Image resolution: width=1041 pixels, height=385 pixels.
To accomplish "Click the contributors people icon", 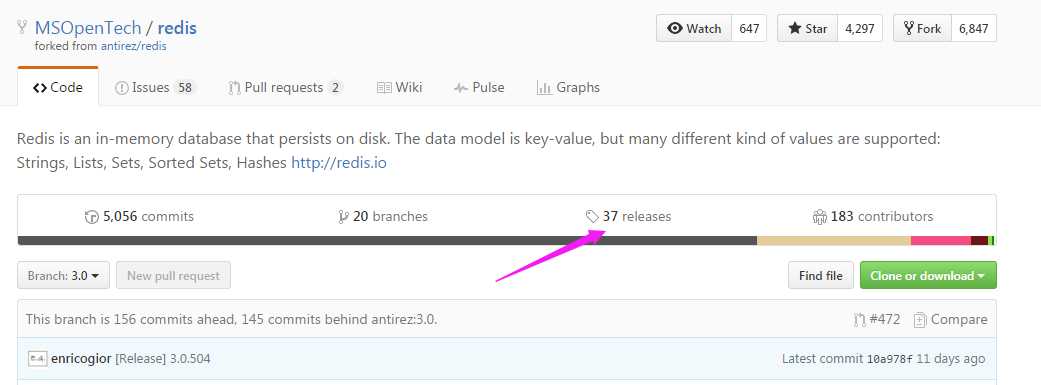I will tap(819, 216).
